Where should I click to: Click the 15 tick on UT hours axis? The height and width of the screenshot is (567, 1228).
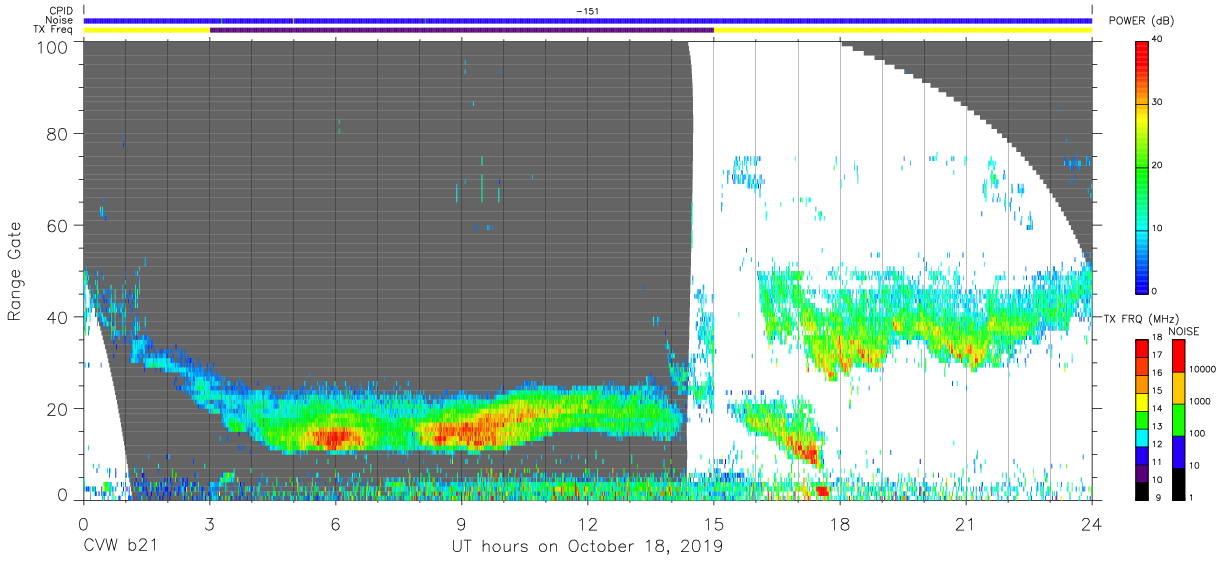click(x=714, y=522)
